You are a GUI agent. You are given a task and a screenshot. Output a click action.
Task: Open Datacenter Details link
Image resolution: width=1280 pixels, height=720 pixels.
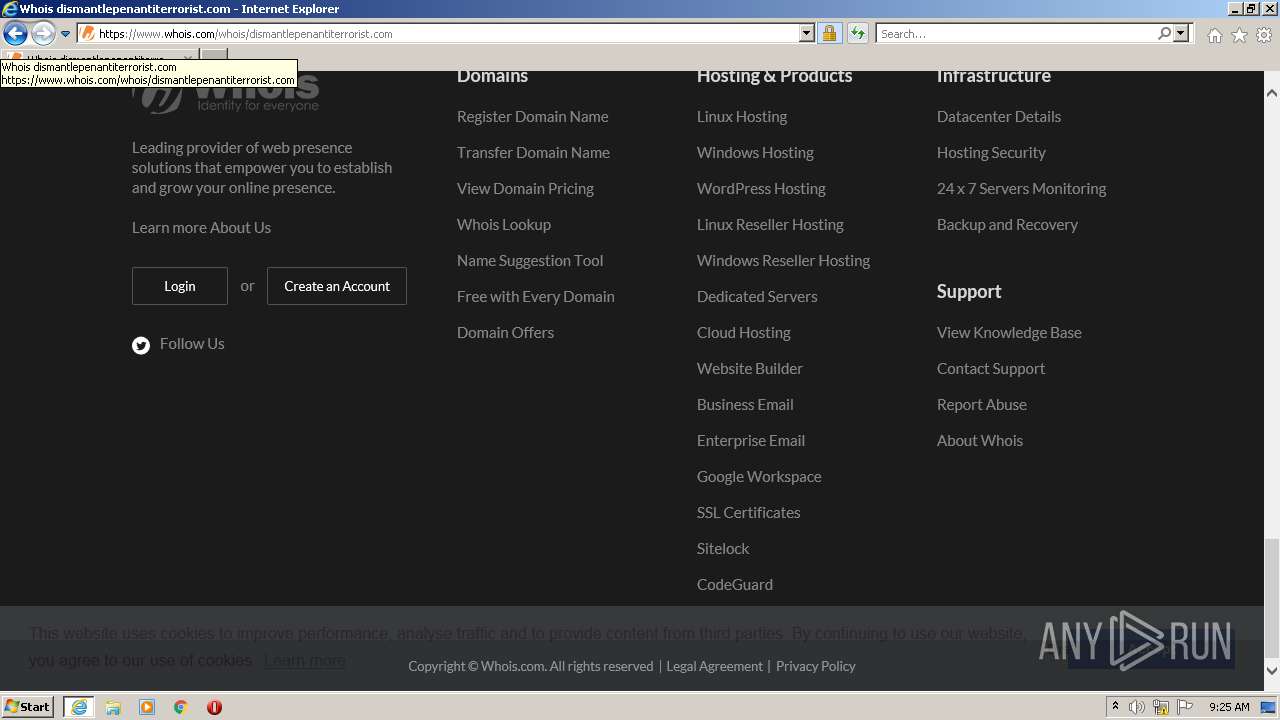pos(999,117)
